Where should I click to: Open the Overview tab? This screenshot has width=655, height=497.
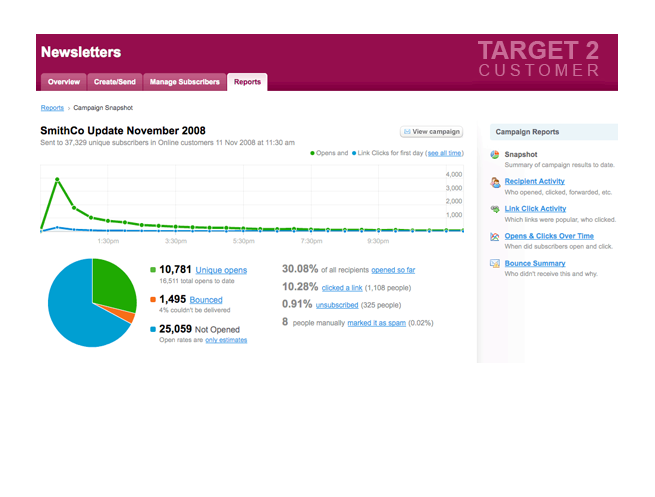tap(63, 82)
